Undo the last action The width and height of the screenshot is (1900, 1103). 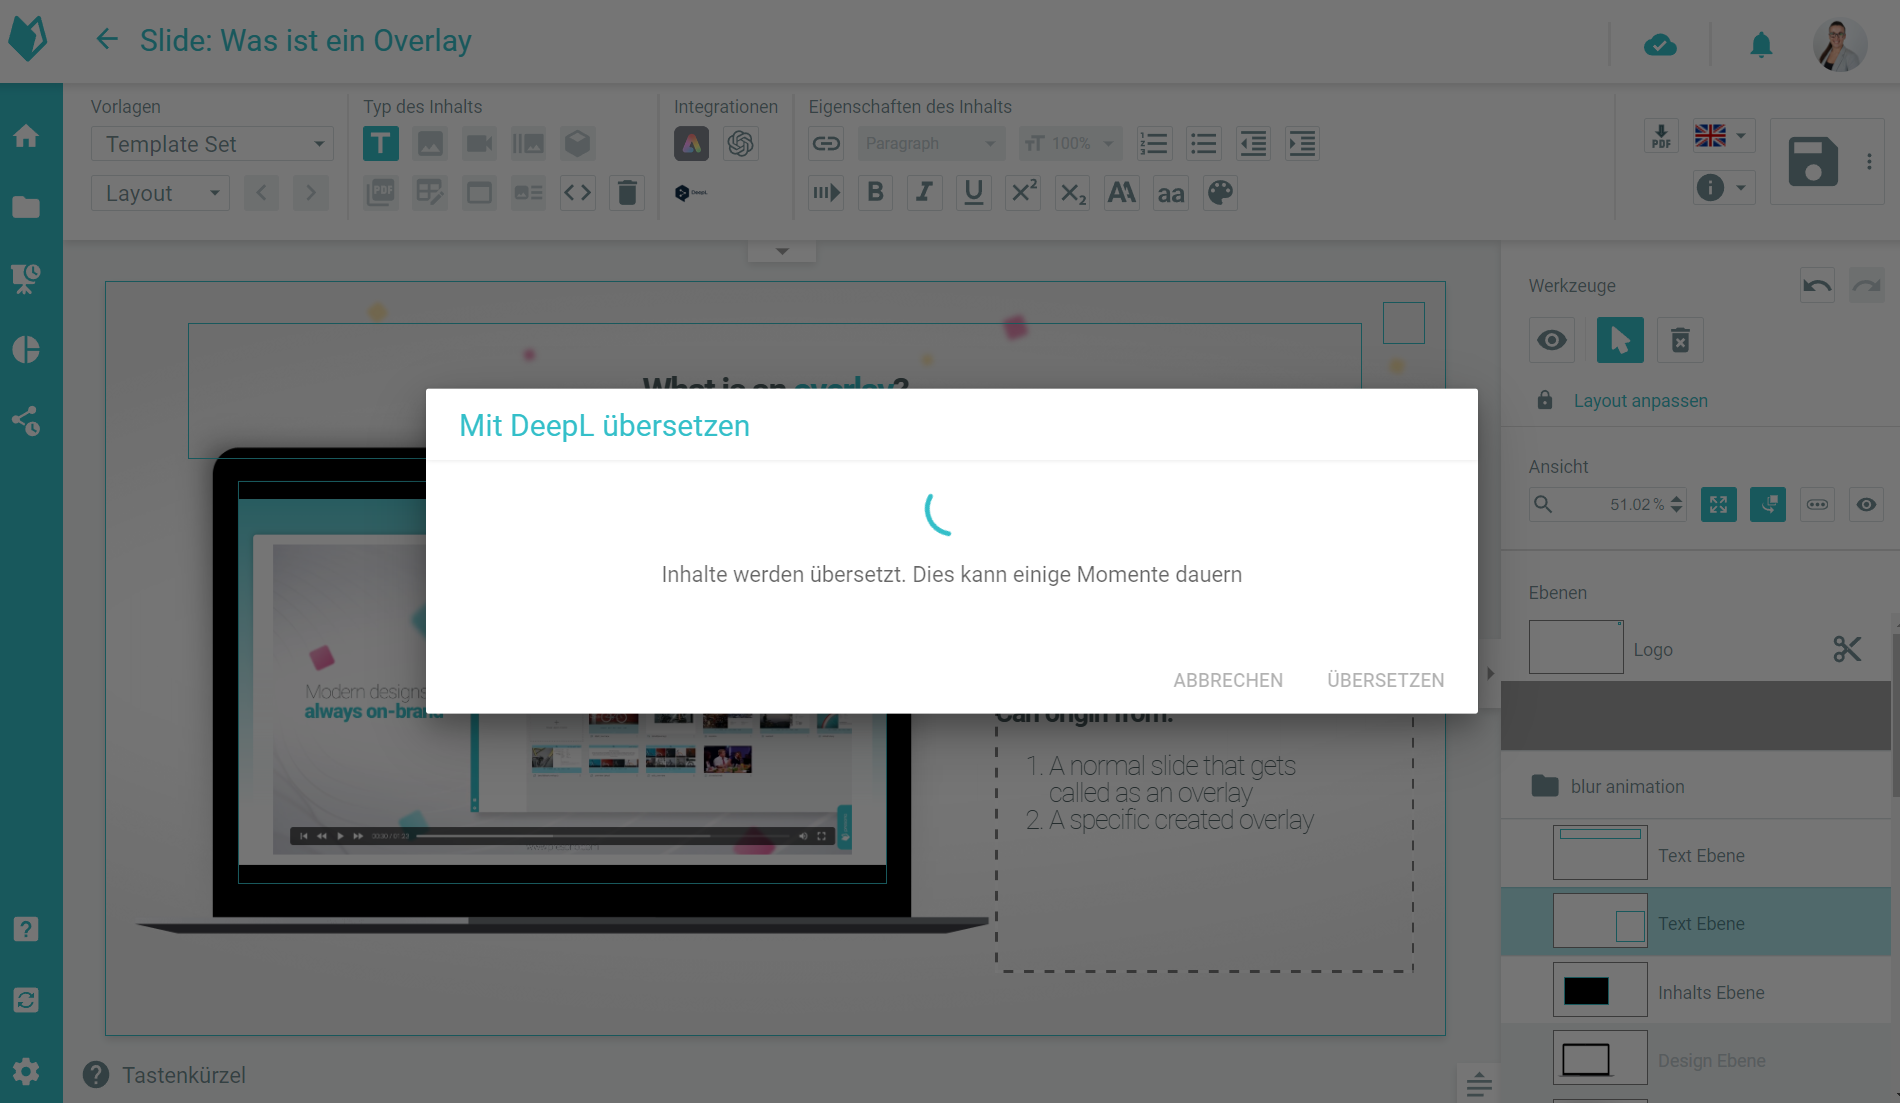[x=1817, y=286]
